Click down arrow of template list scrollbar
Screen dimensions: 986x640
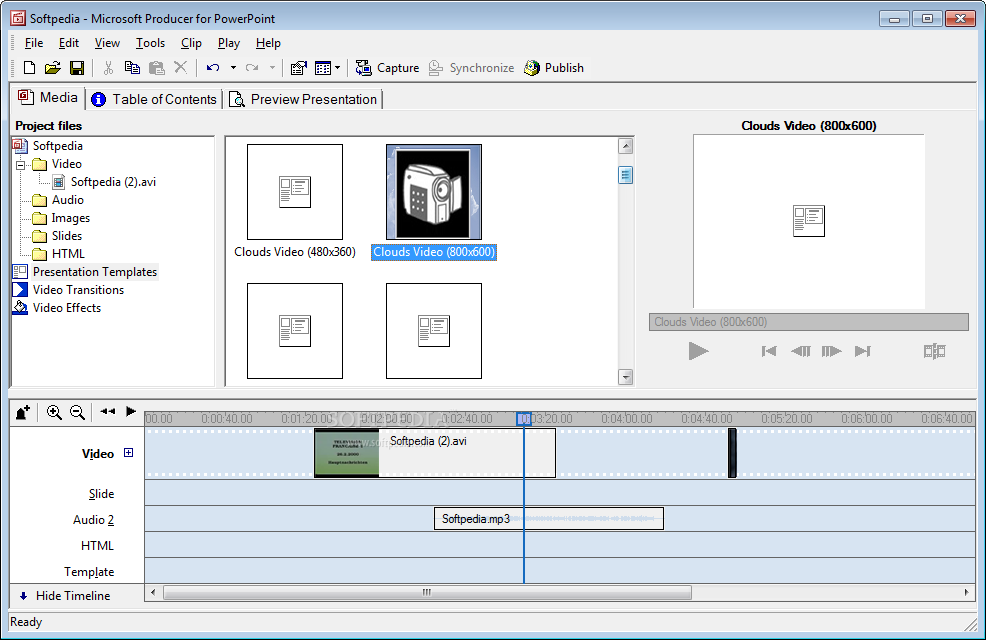coord(625,377)
